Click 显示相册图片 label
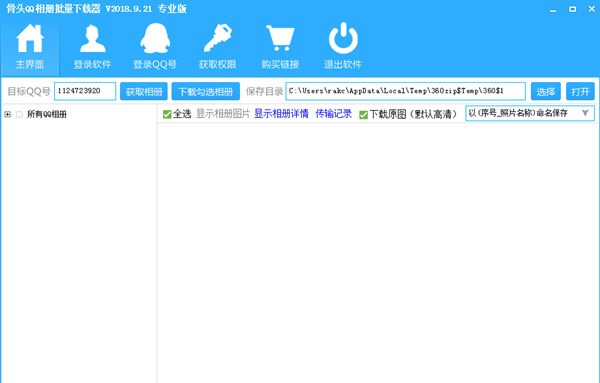This screenshot has height=383, width=600. pyautogui.click(x=223, y=114)
